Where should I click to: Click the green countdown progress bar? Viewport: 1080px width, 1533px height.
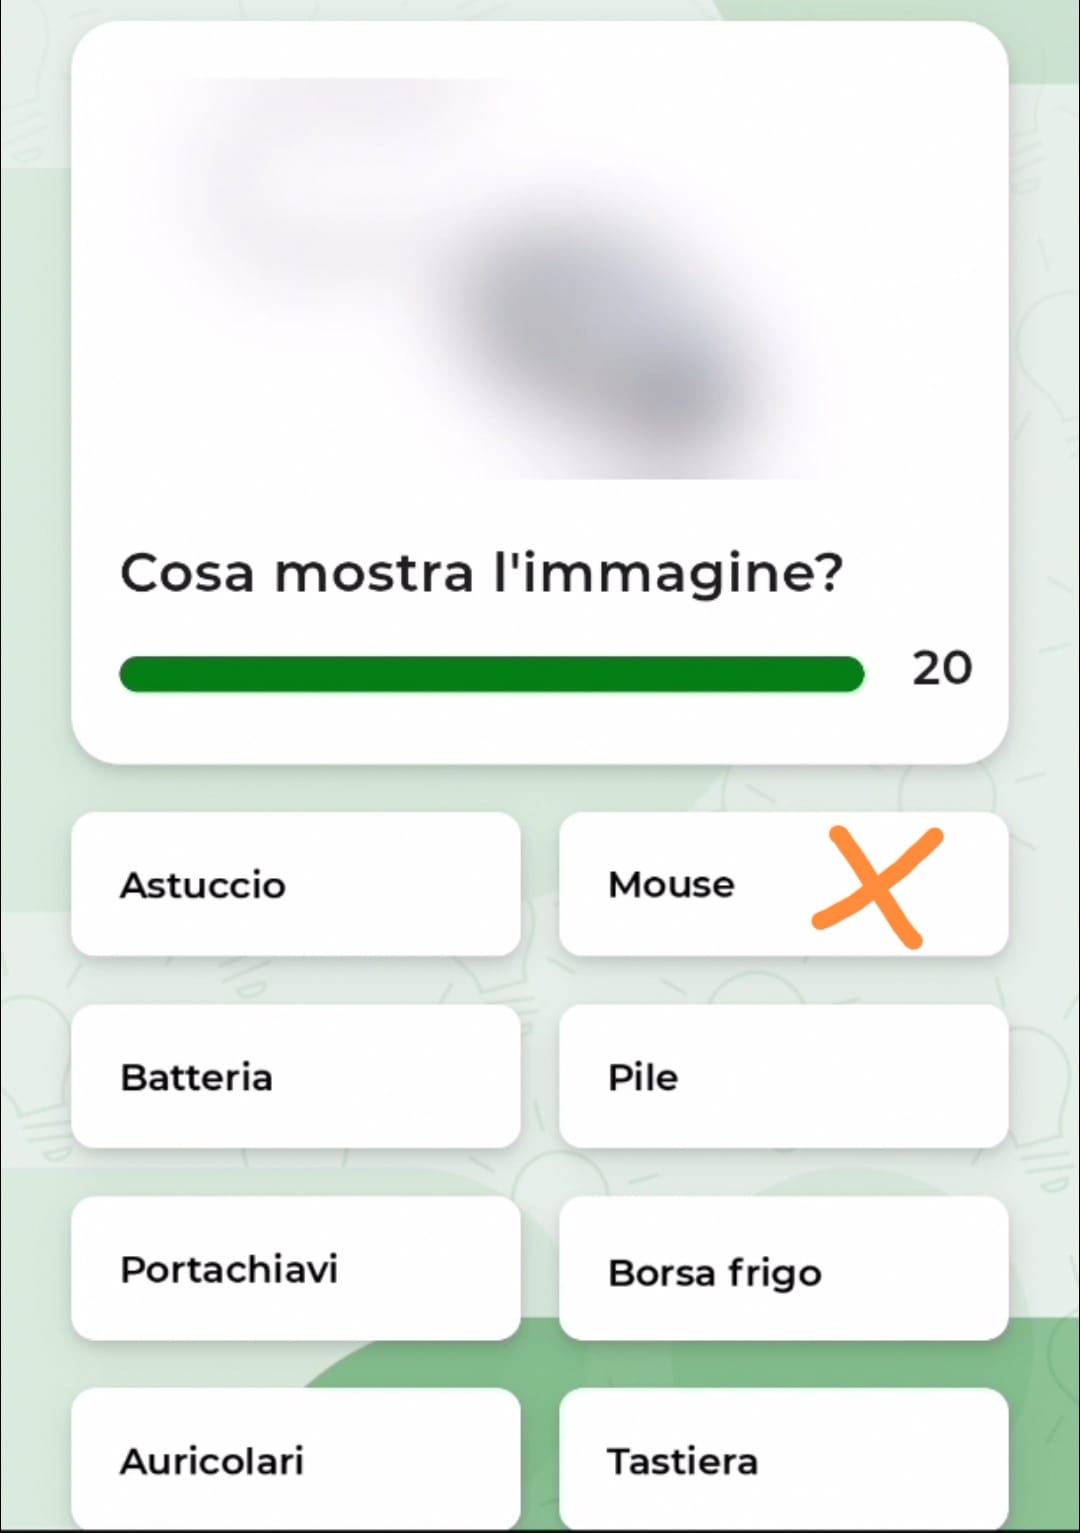click(x=491, y=674)
